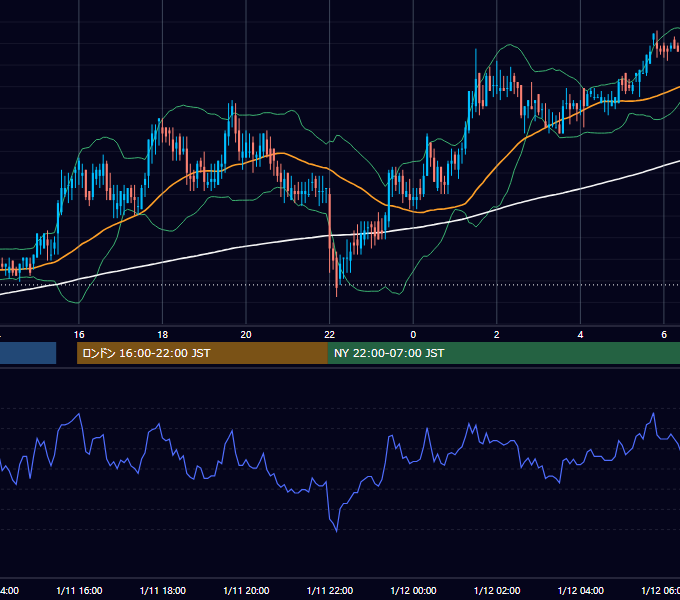The height and width of the screenshot is (600, 680).
Task: Click the '4' time axis label
Action: tap(580, 335)
